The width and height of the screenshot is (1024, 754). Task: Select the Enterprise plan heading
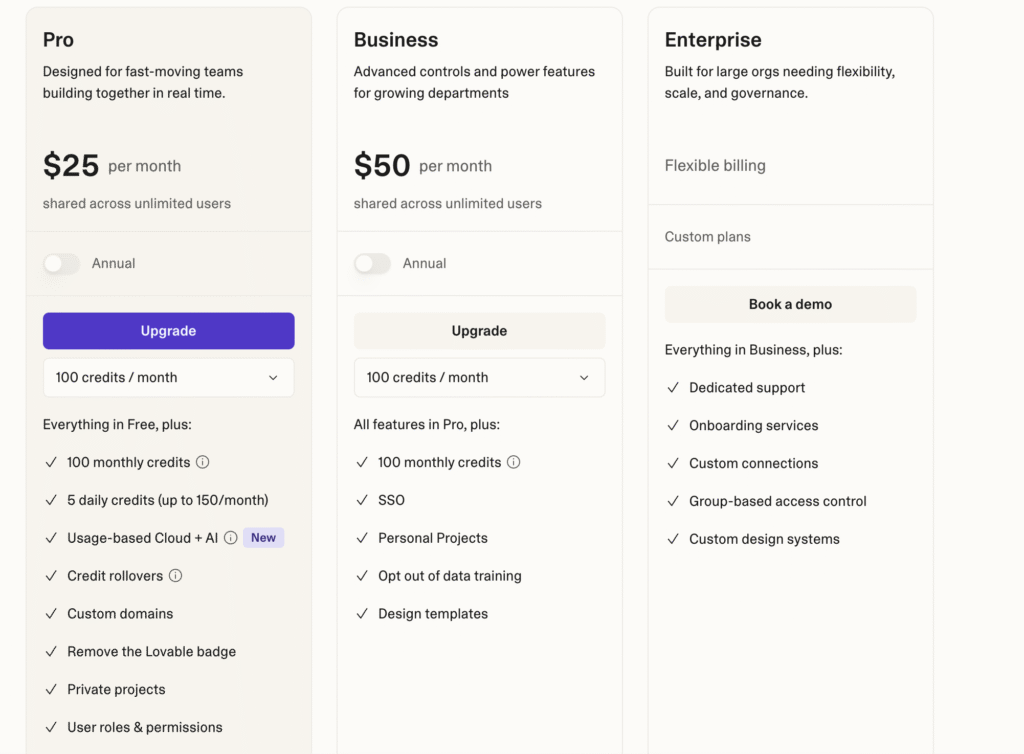pos(713,40)
